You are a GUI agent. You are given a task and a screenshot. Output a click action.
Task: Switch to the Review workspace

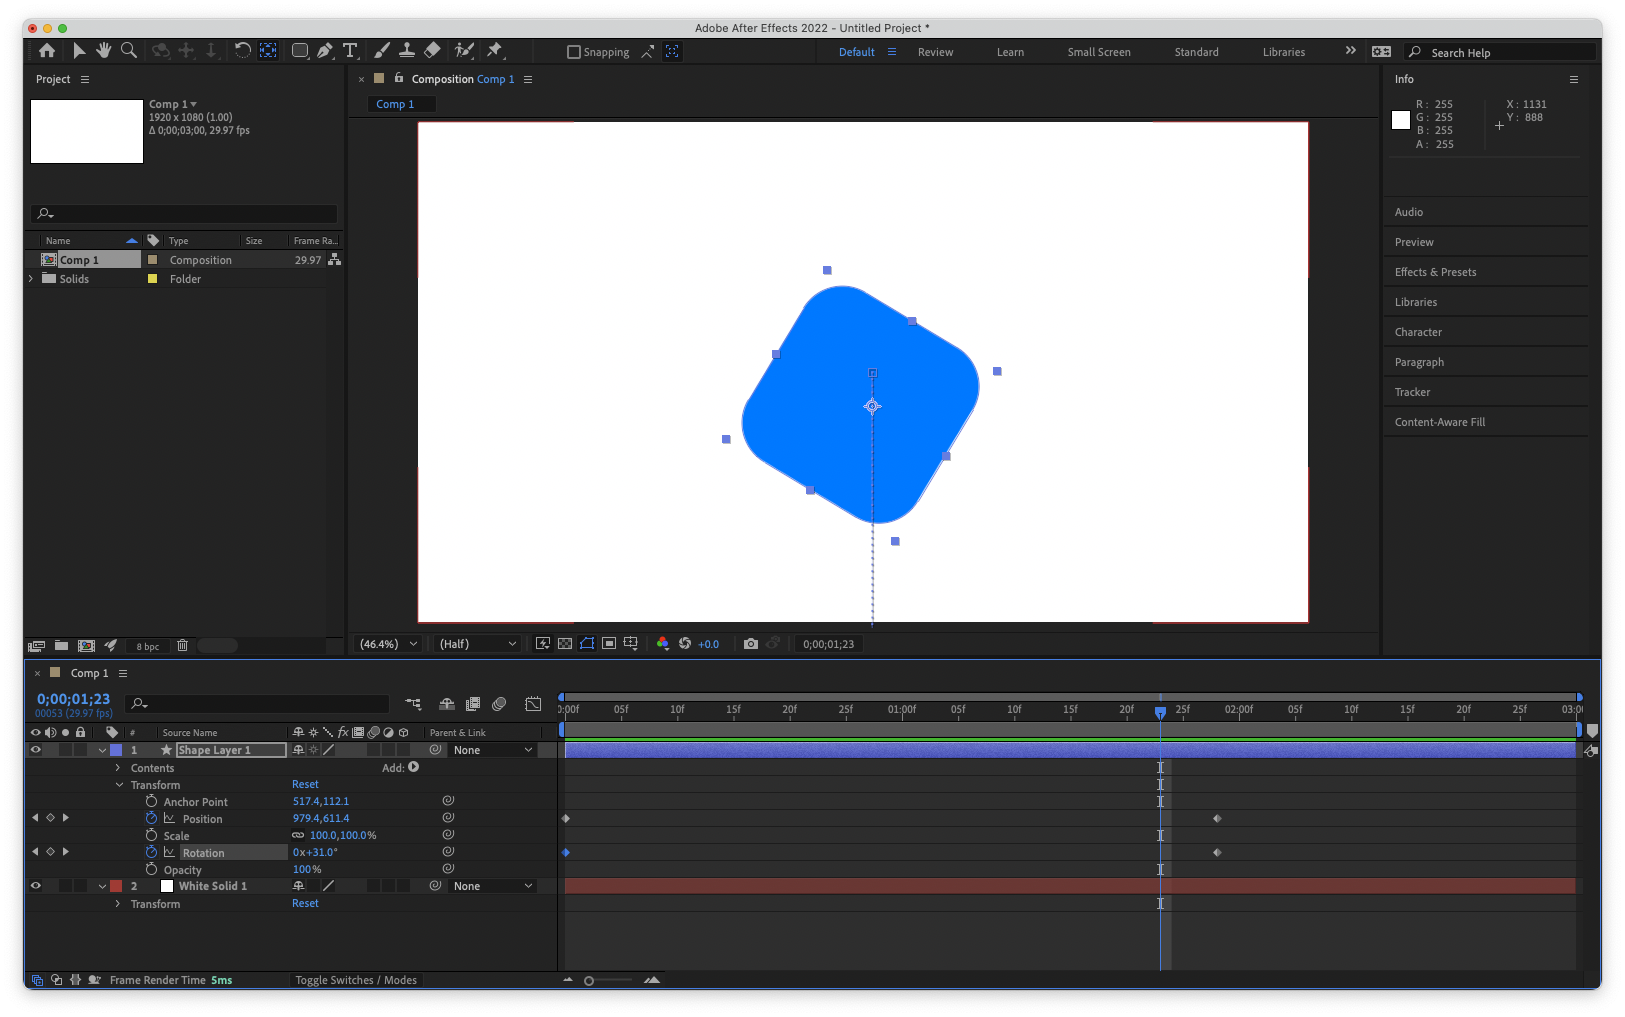(935, 52)
